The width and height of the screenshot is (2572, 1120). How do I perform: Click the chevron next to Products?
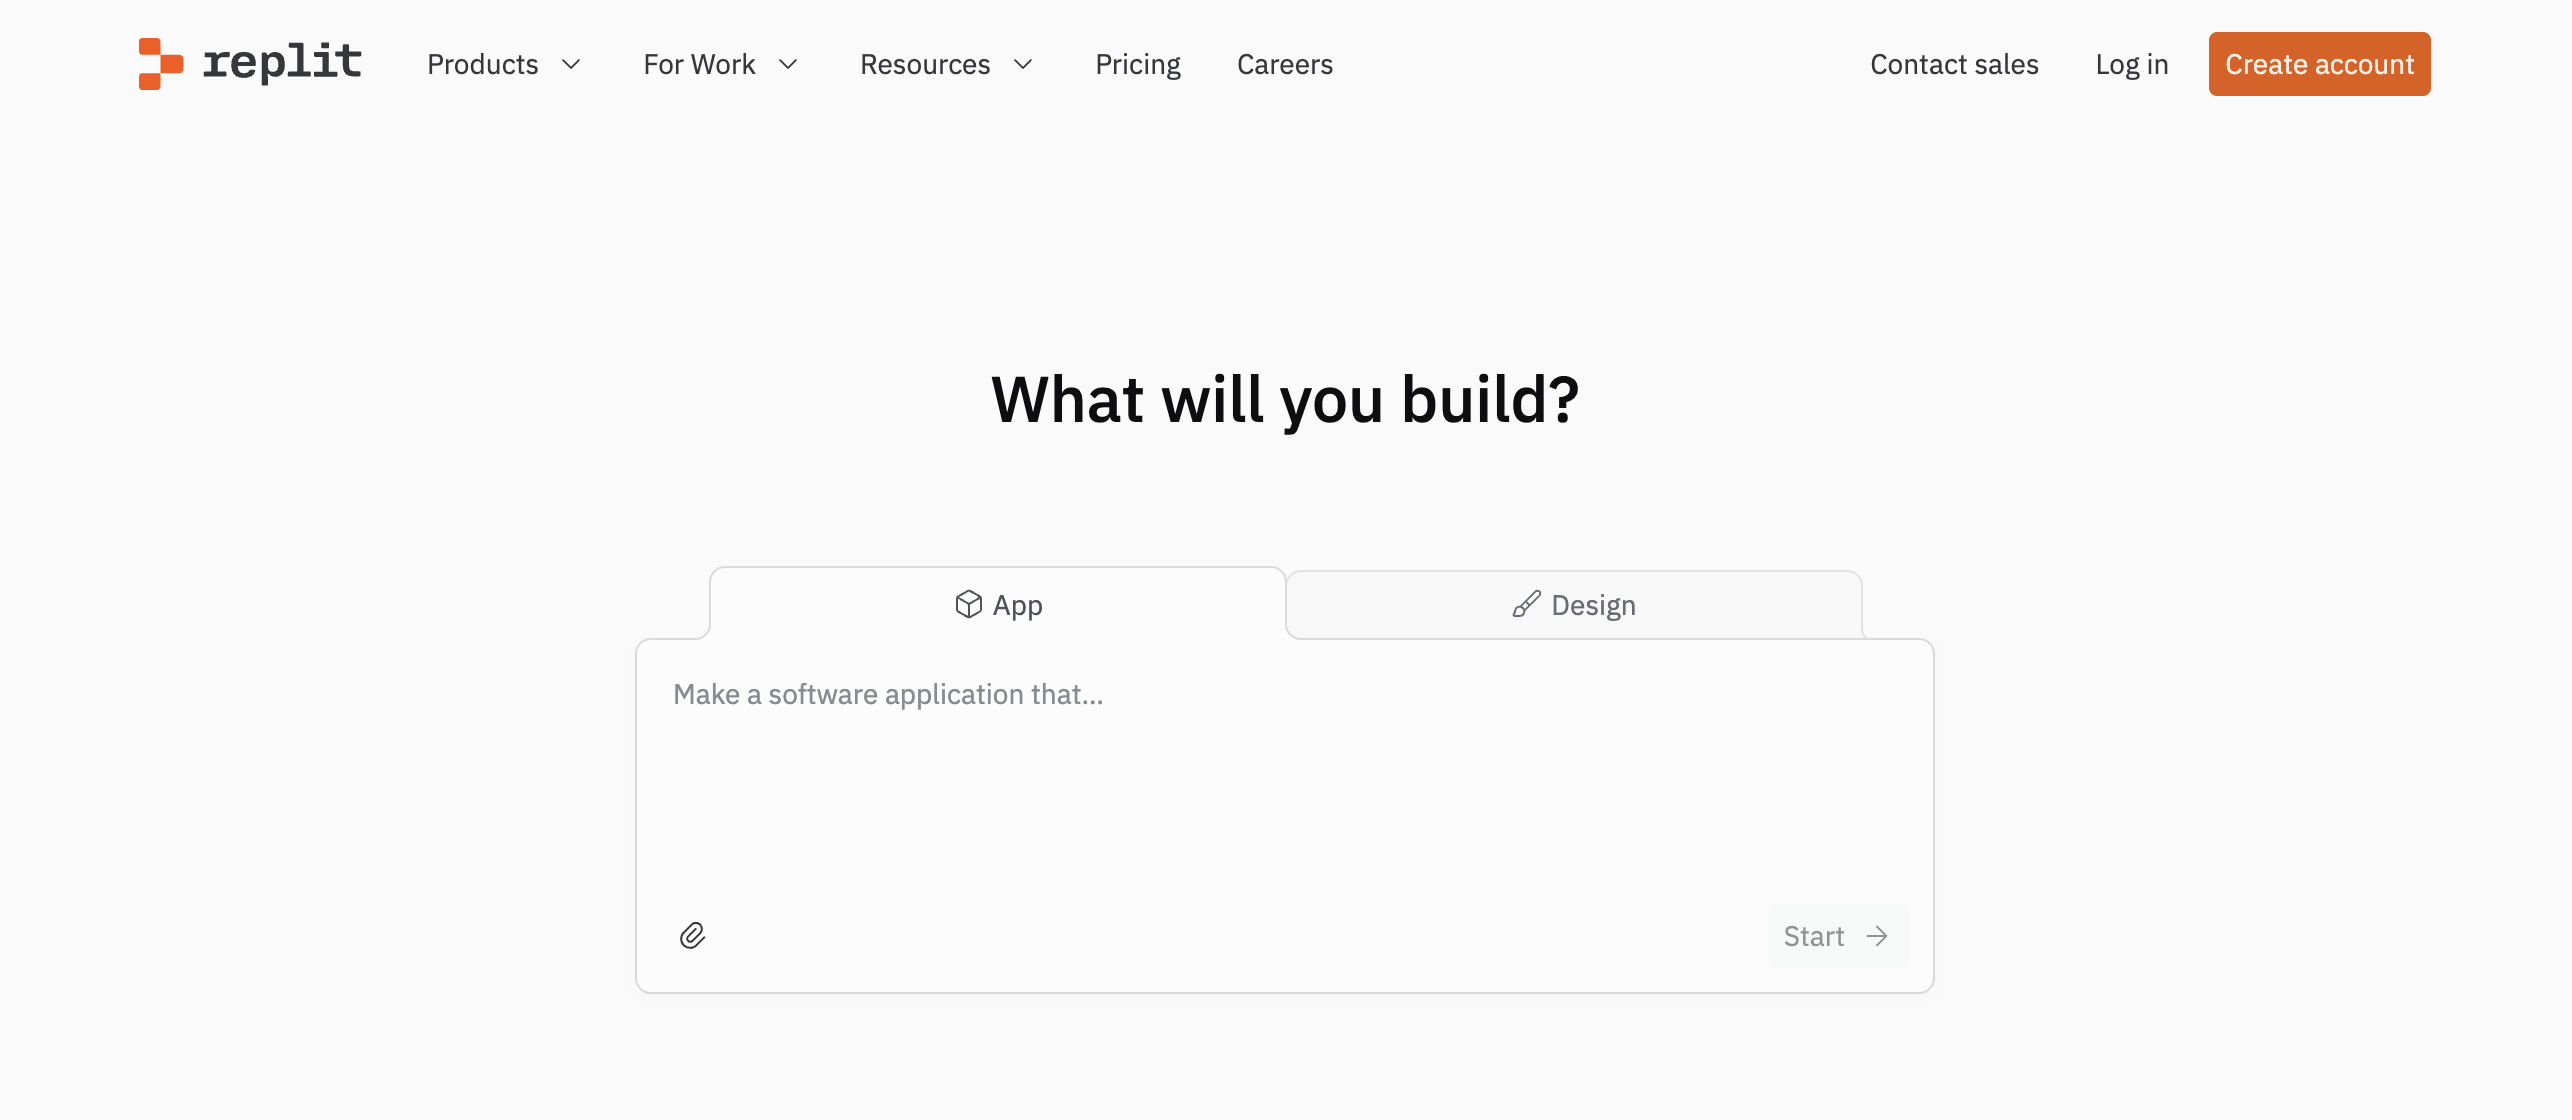pos(571,65)
